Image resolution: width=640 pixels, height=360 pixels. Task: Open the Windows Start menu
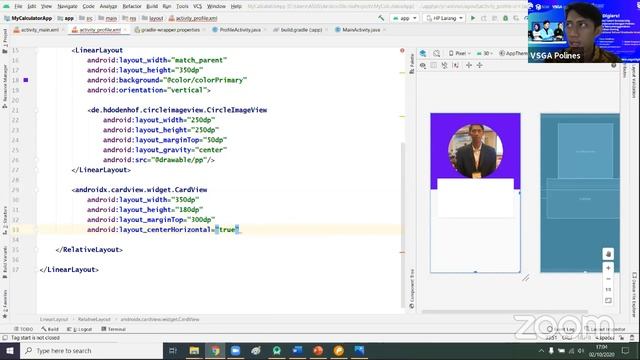tap(10, 351)
